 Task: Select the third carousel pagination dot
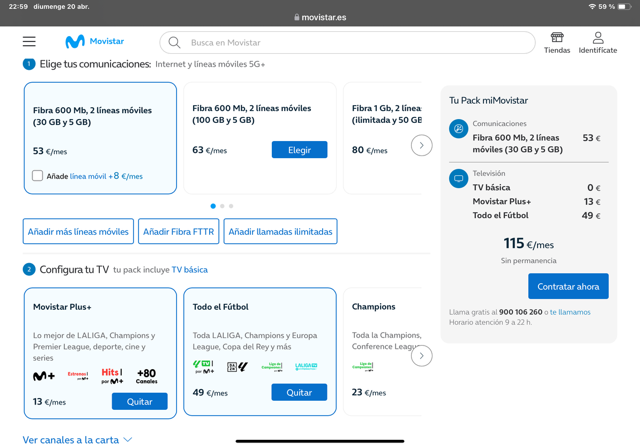231,206
